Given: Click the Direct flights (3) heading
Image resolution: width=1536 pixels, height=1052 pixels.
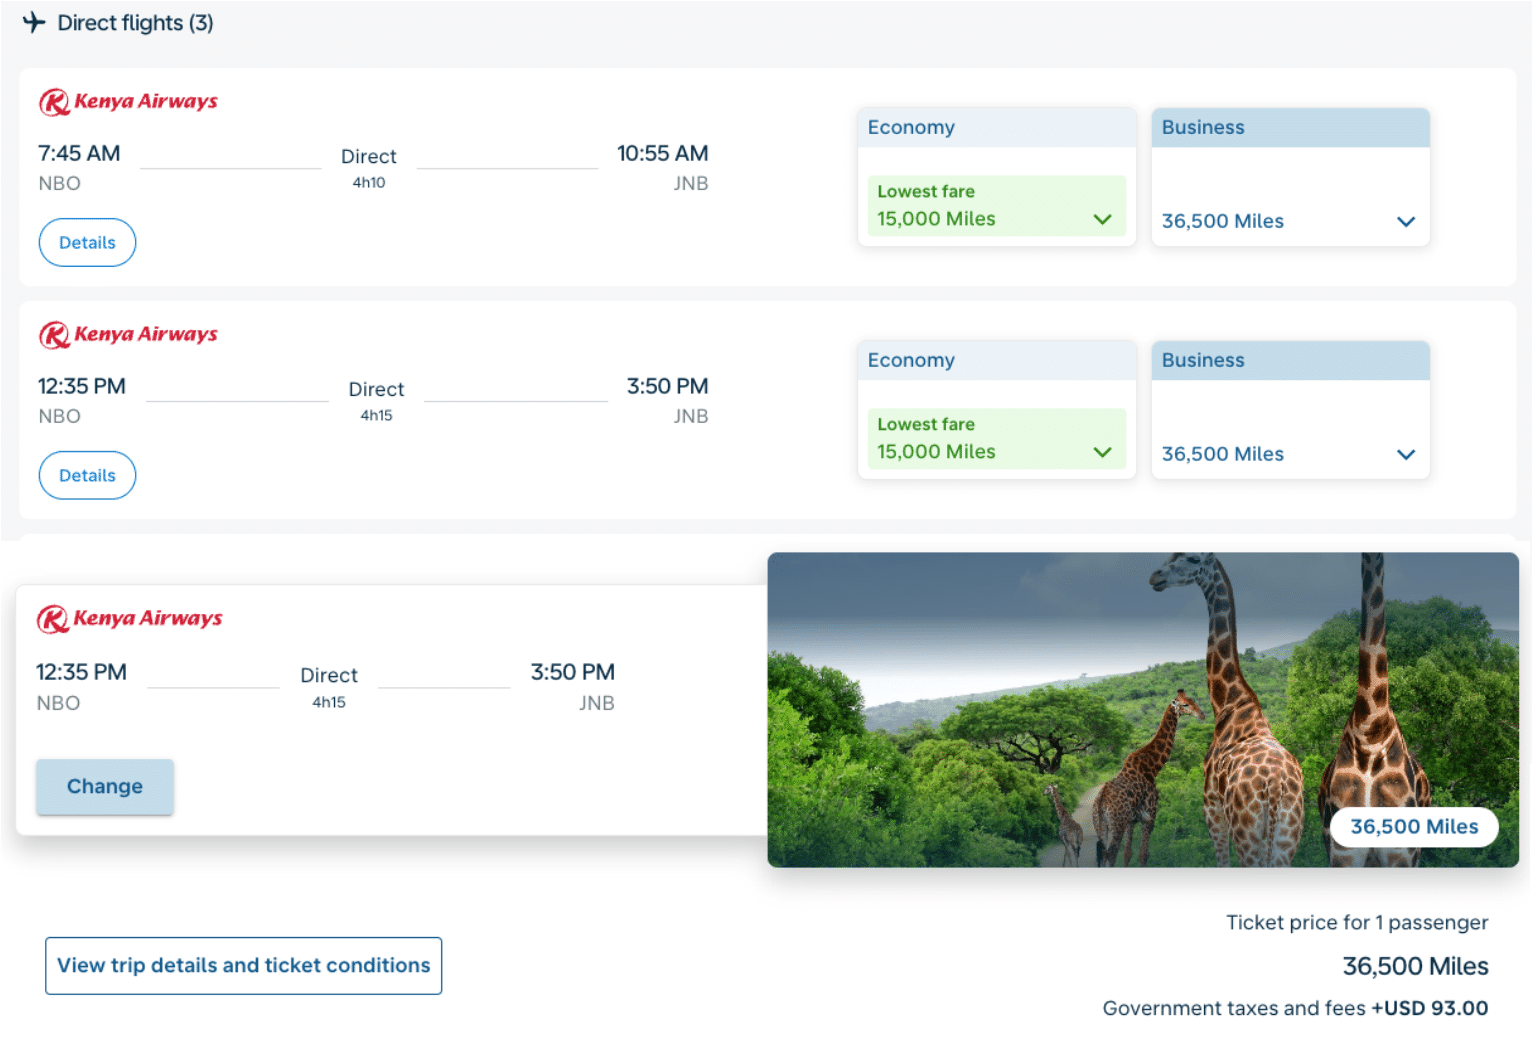Looking at the screenshot, I should pyautogui.click(x=135, y=23).
